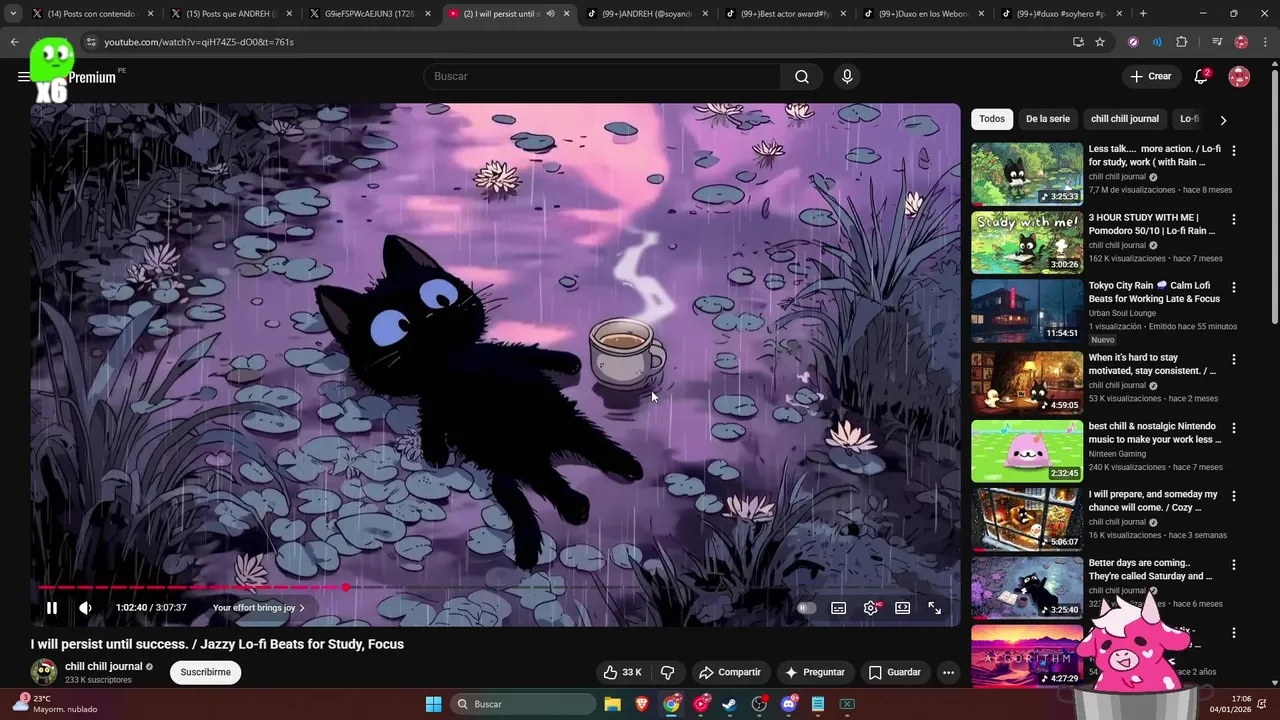Switch to '(14) Posts con contenido' tab
The width and height of the screenshot is (1280, 720).
point(92,14)
